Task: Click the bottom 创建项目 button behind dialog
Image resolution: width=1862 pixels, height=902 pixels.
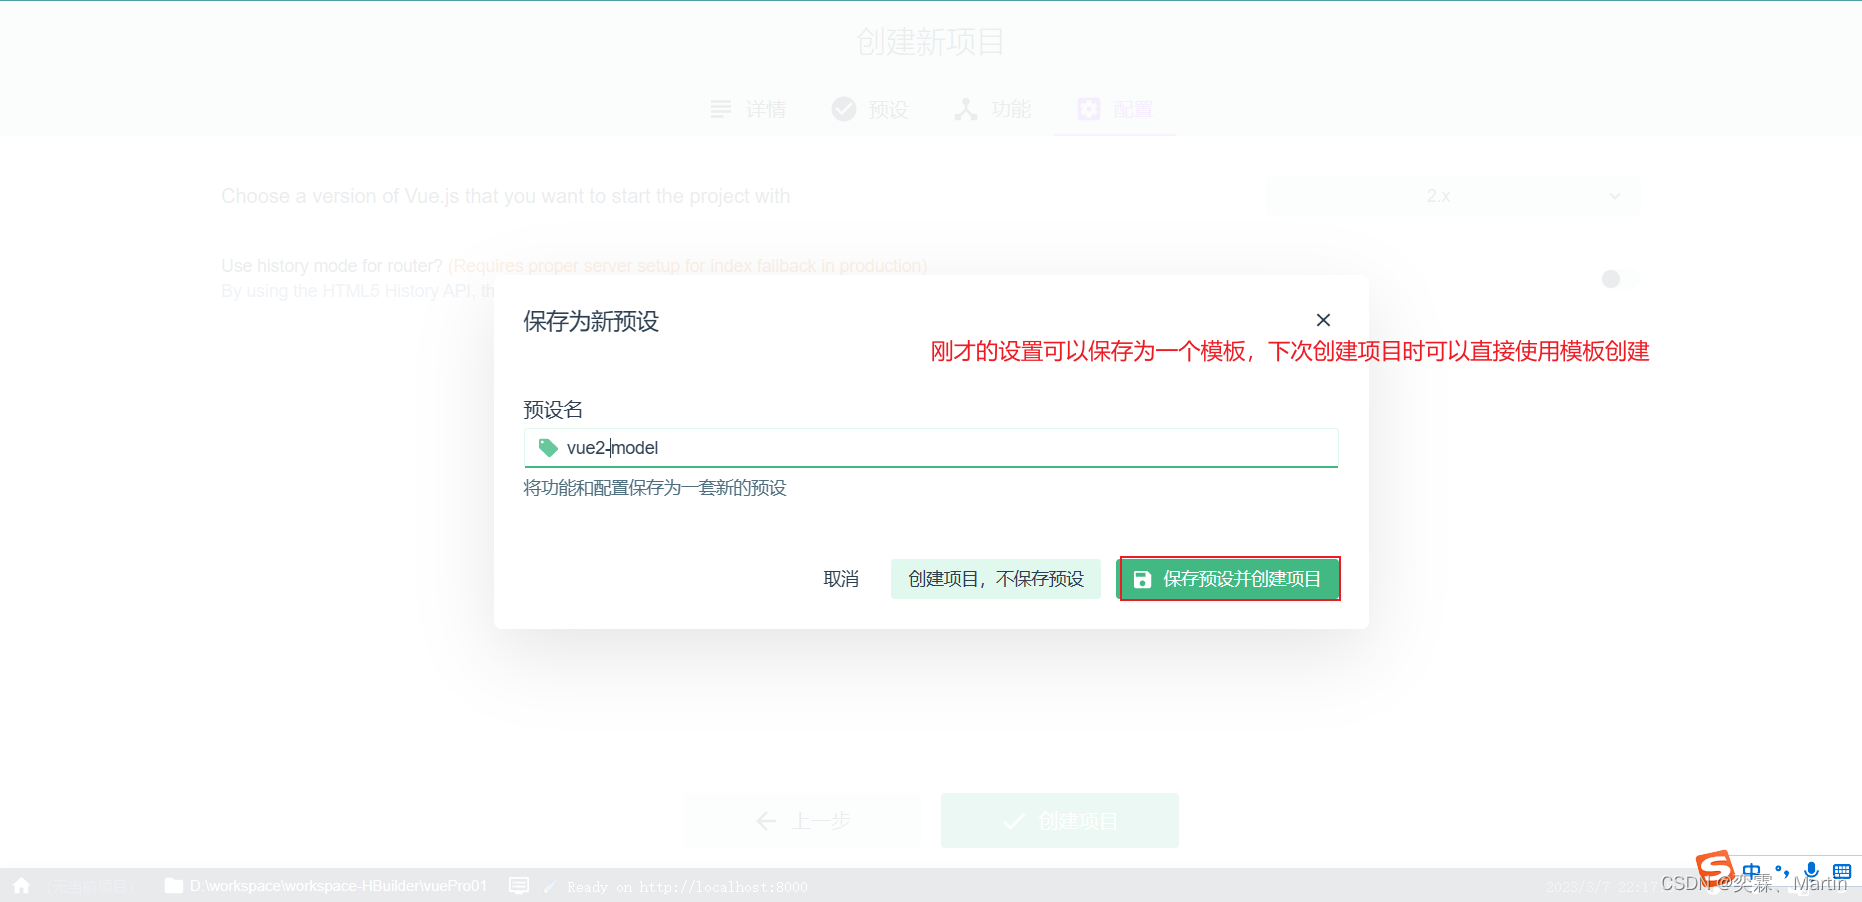Action: point(1060,821)
